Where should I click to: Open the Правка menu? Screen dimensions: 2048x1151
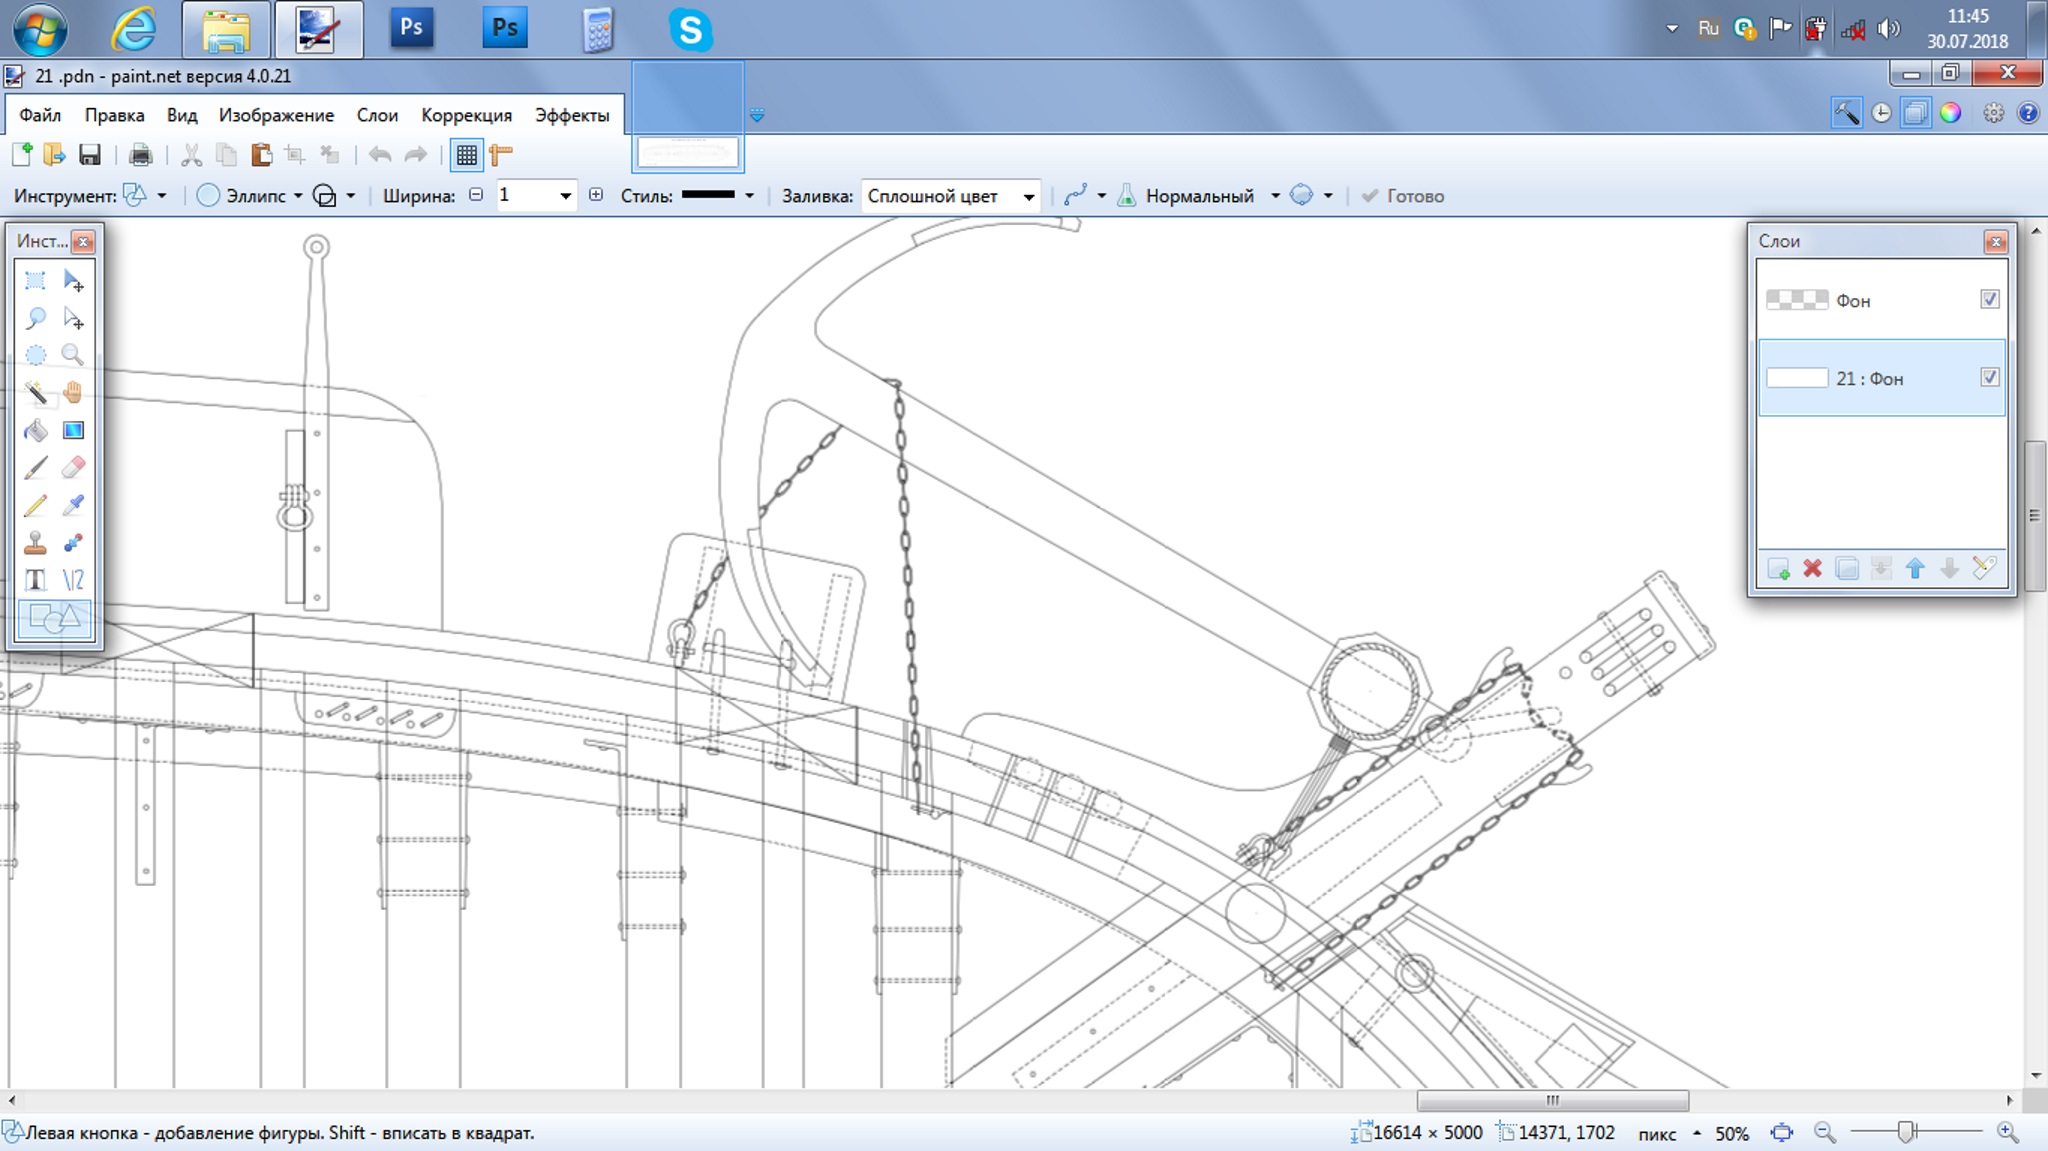(x=114, y=115)
